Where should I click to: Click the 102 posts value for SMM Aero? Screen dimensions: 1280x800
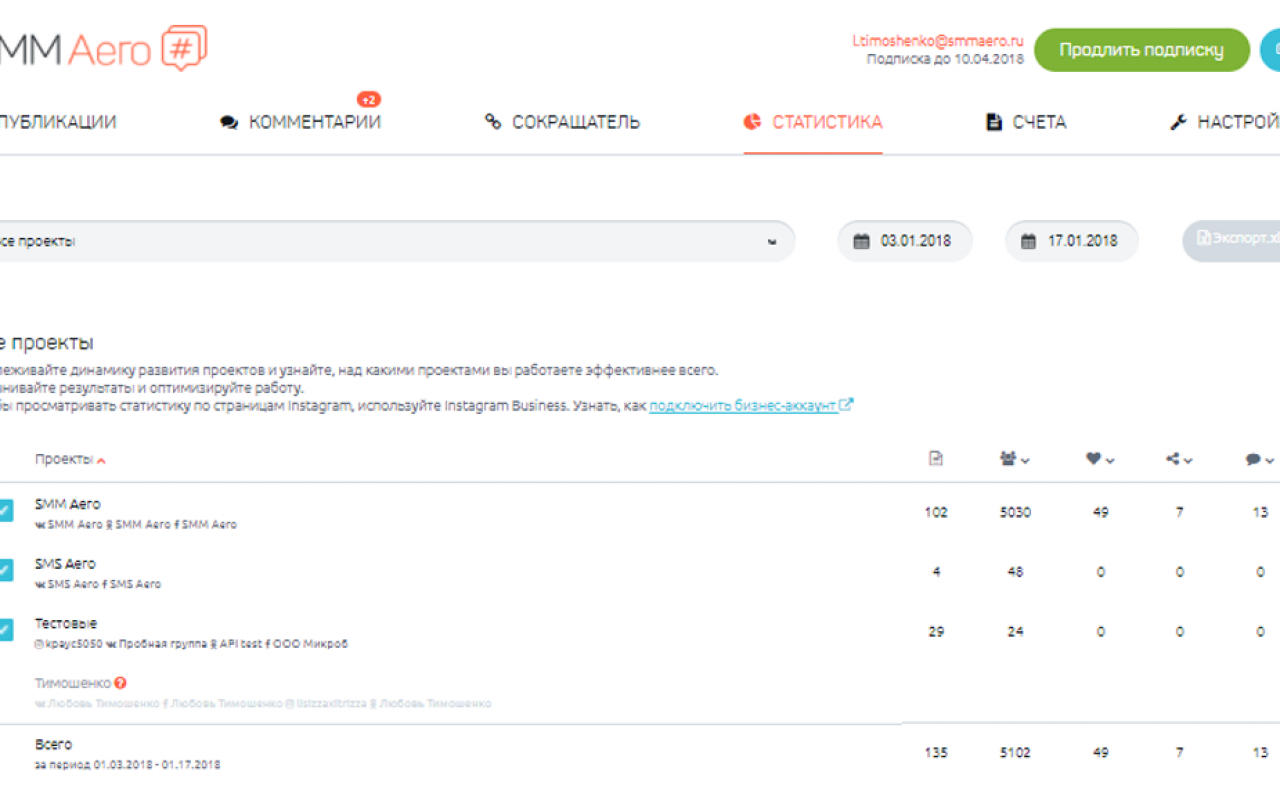click(936, 512)
